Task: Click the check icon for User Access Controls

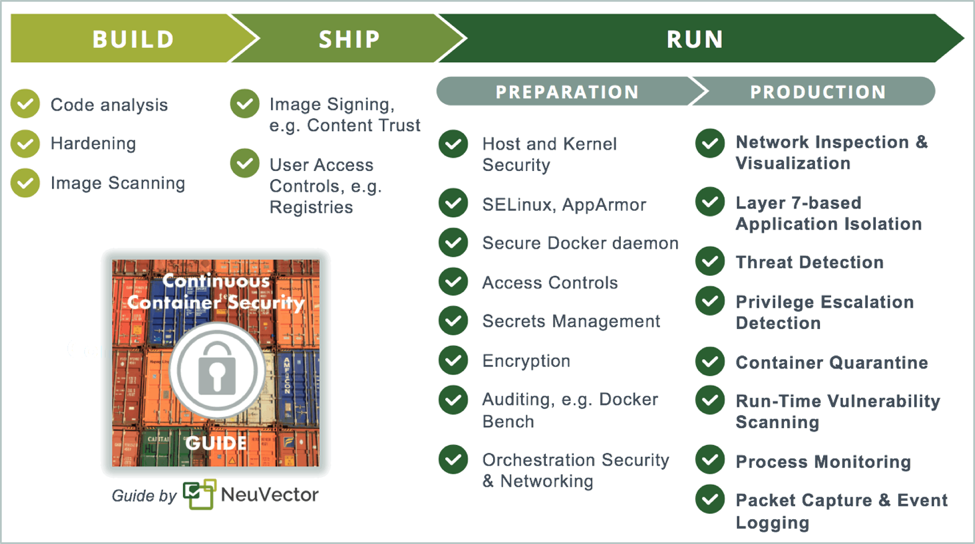Action: click(244, 164)
